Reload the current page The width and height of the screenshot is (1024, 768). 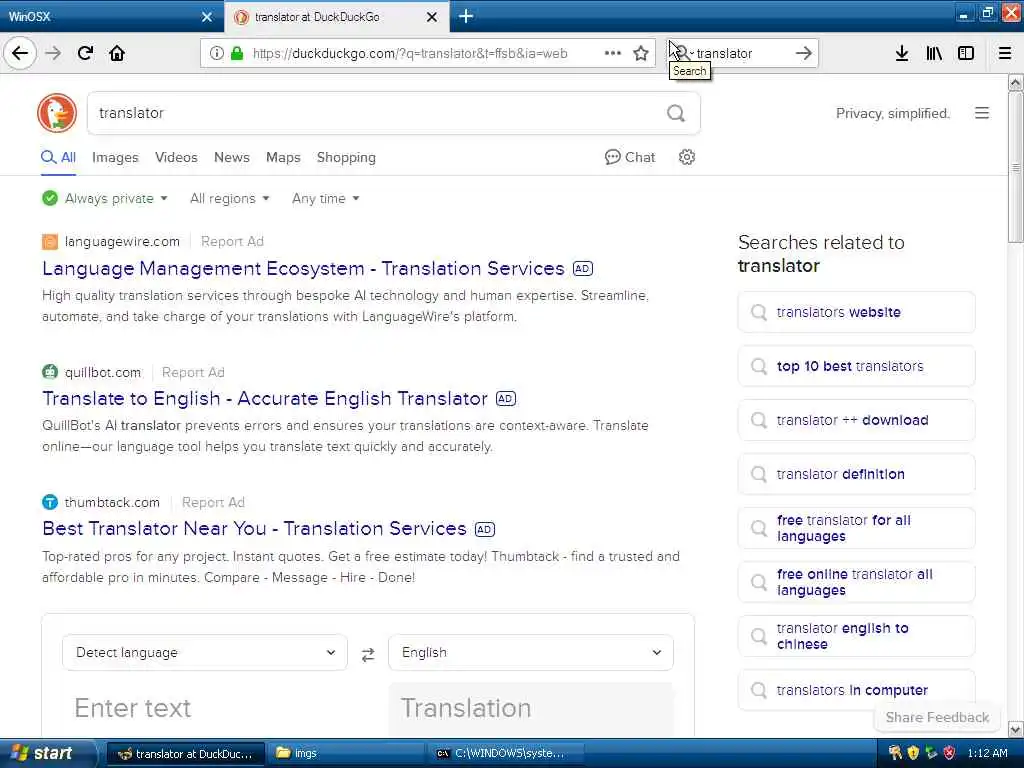coord(86,53)
